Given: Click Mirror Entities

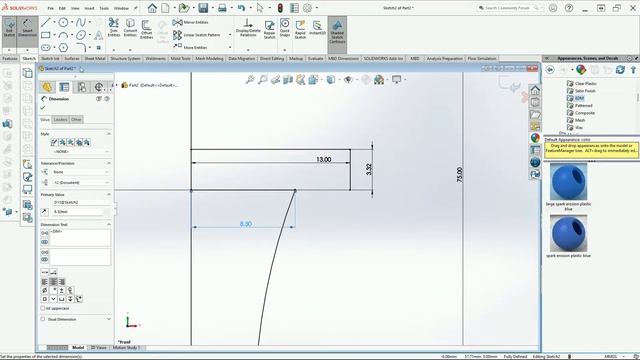Looking at the screenshot, I should (190, 22).
